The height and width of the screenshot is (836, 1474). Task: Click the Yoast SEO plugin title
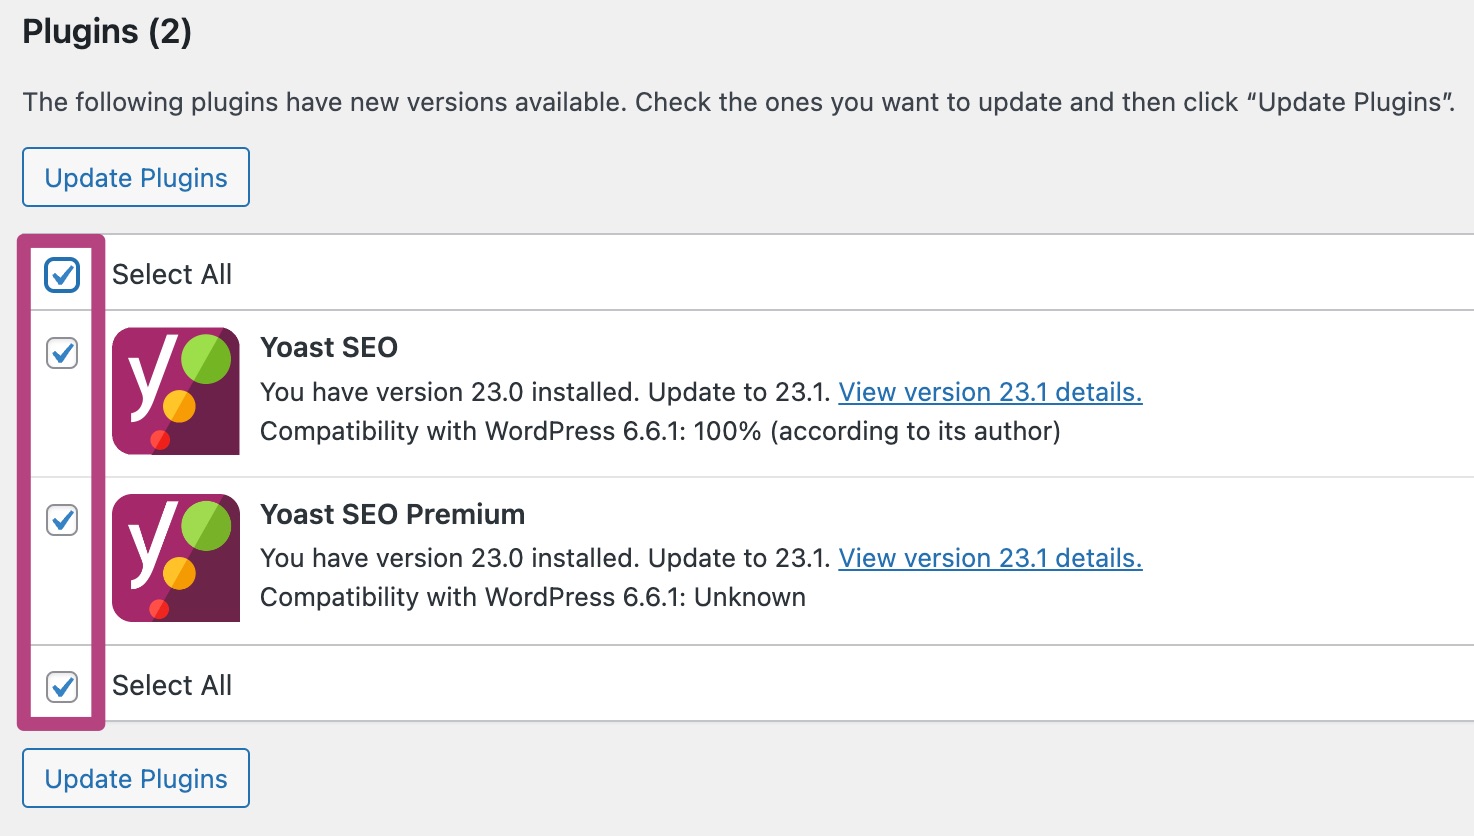329,347
